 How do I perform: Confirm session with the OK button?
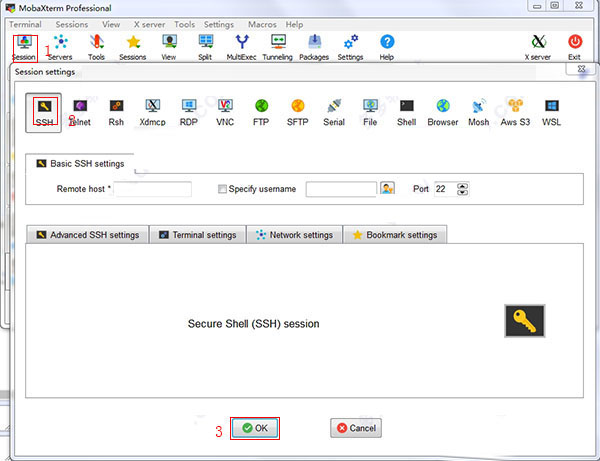[x=255, y=428]
